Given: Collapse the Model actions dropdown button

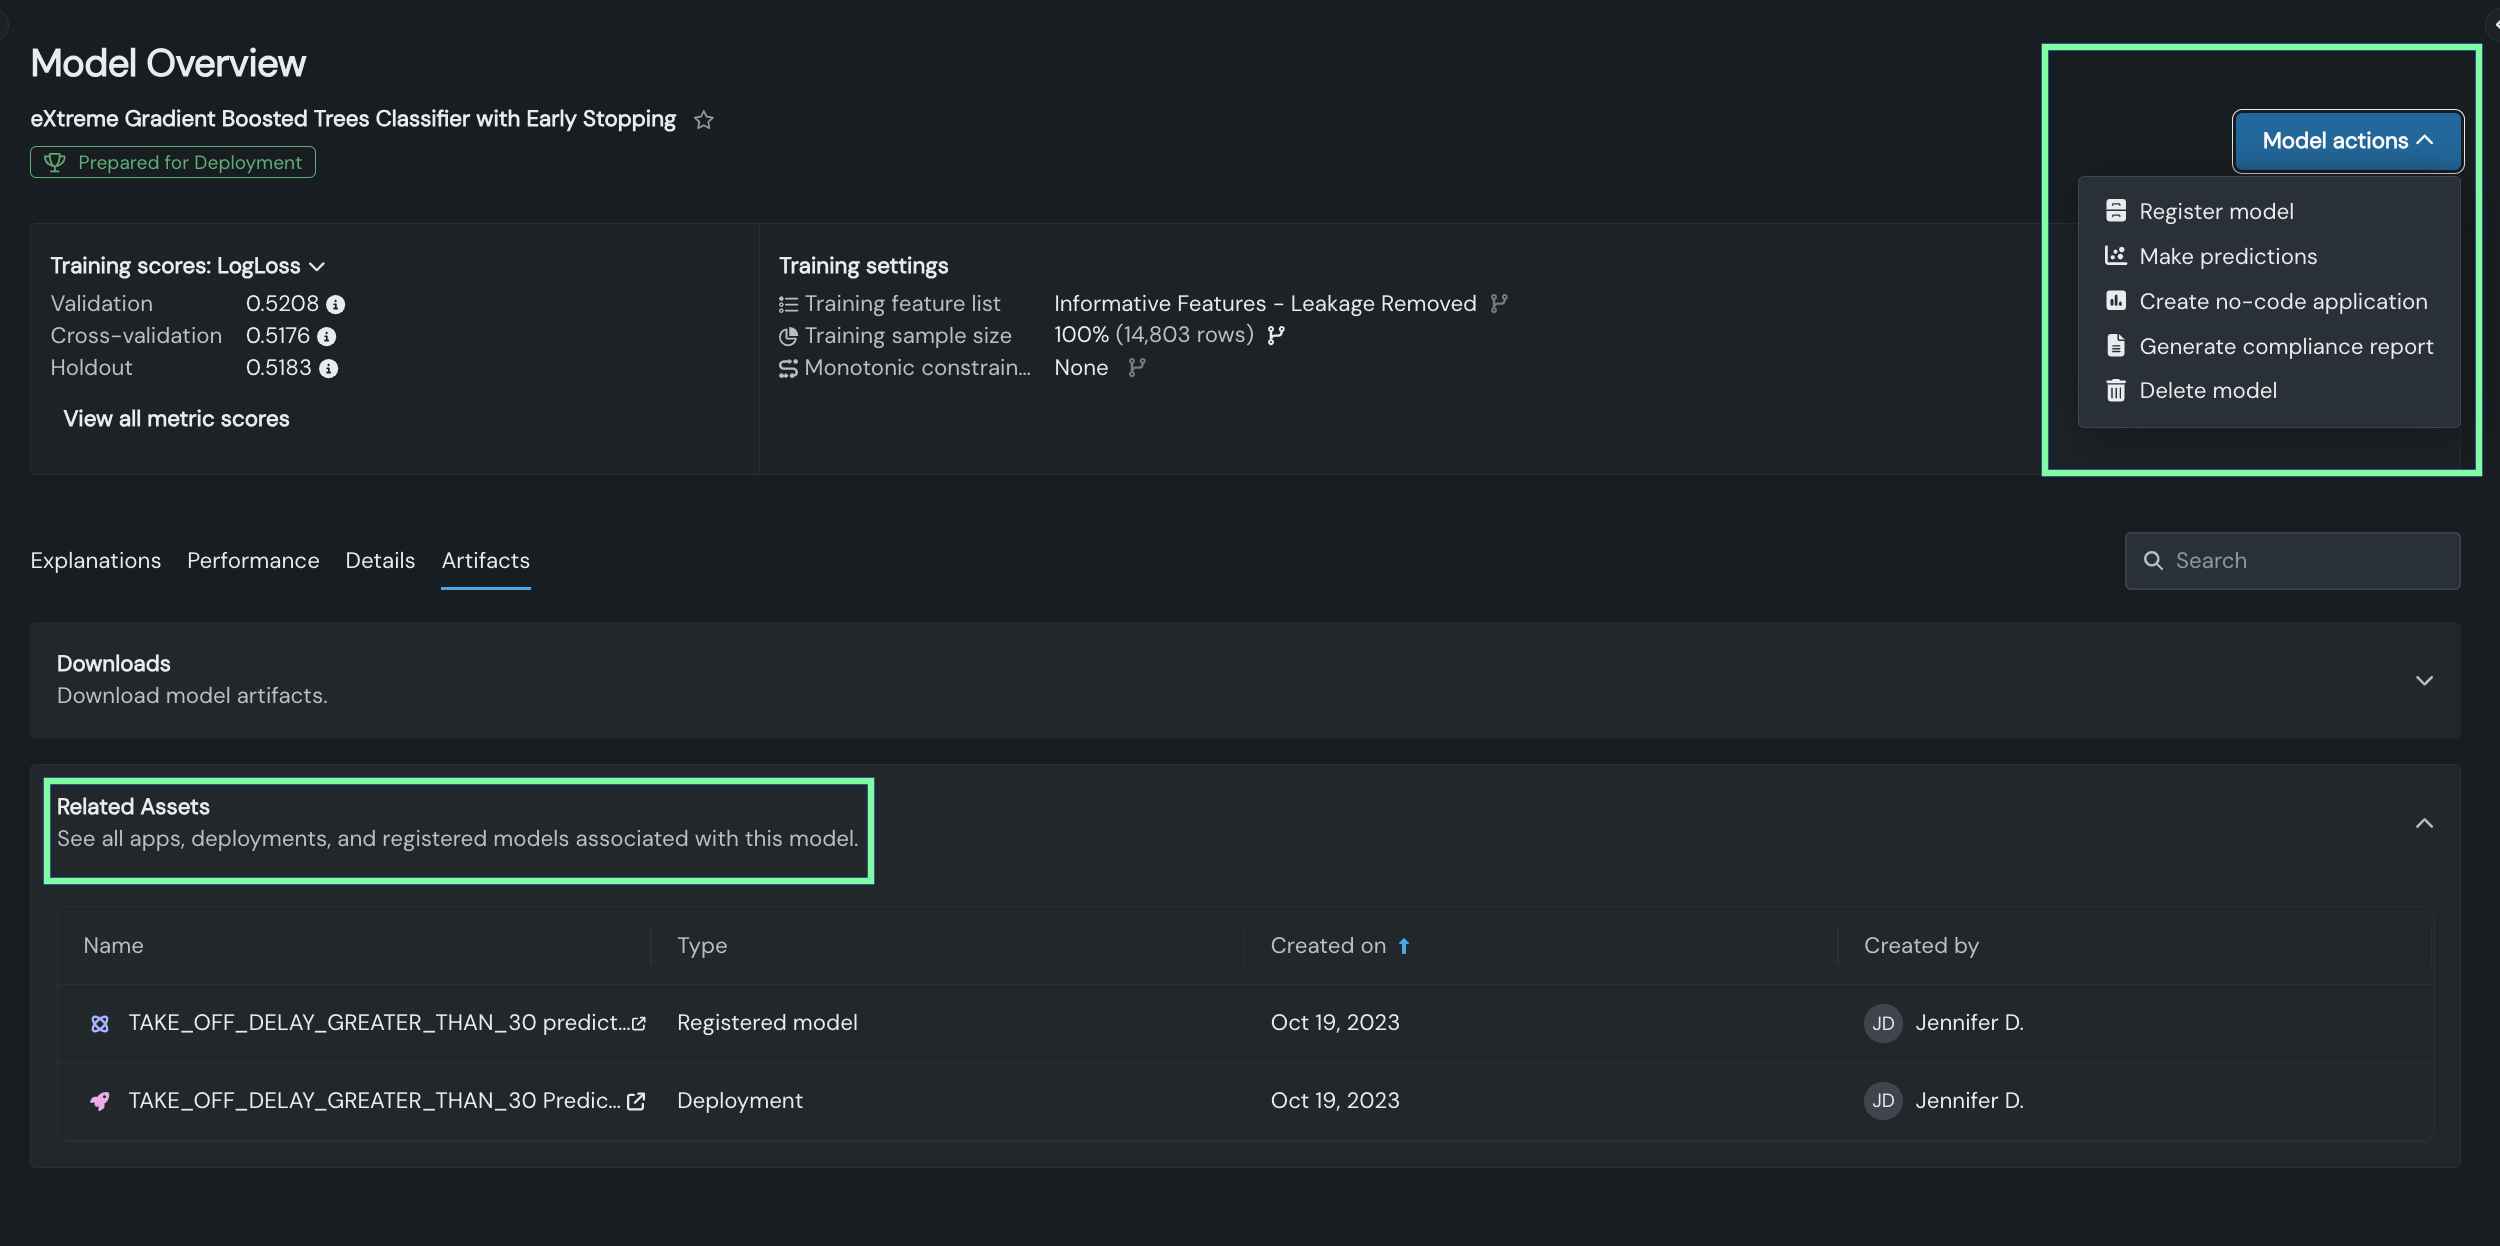Looking at the screenshot, I should pos(2347,141).
